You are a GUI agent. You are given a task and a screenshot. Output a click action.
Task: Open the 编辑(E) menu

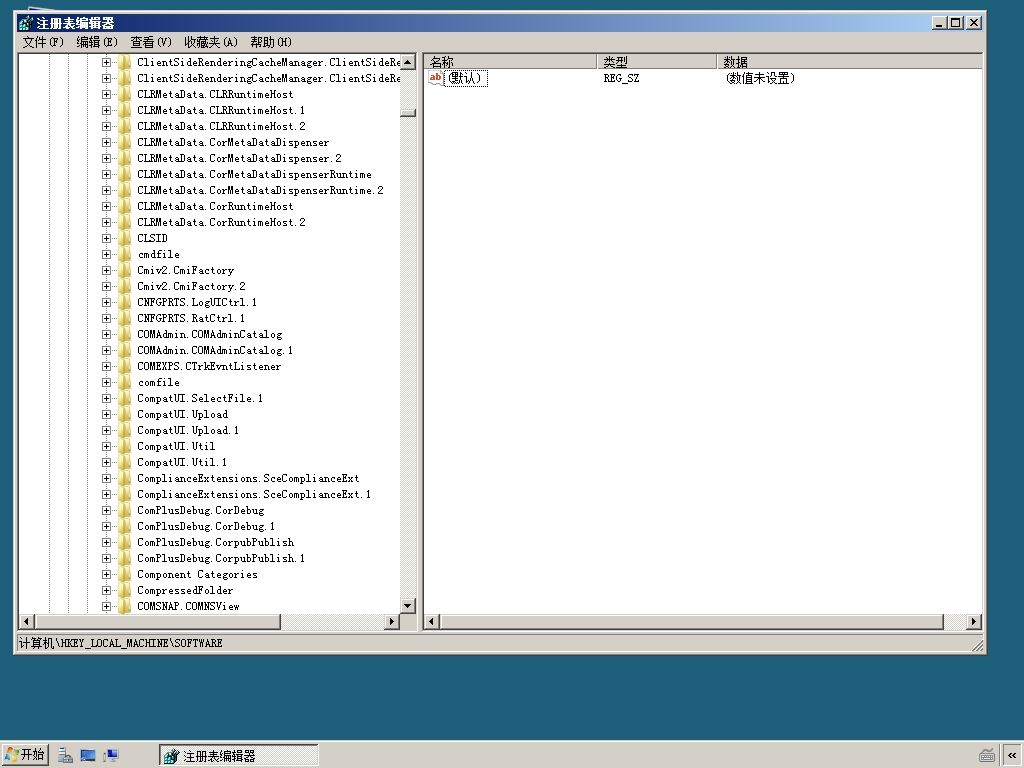97,42
